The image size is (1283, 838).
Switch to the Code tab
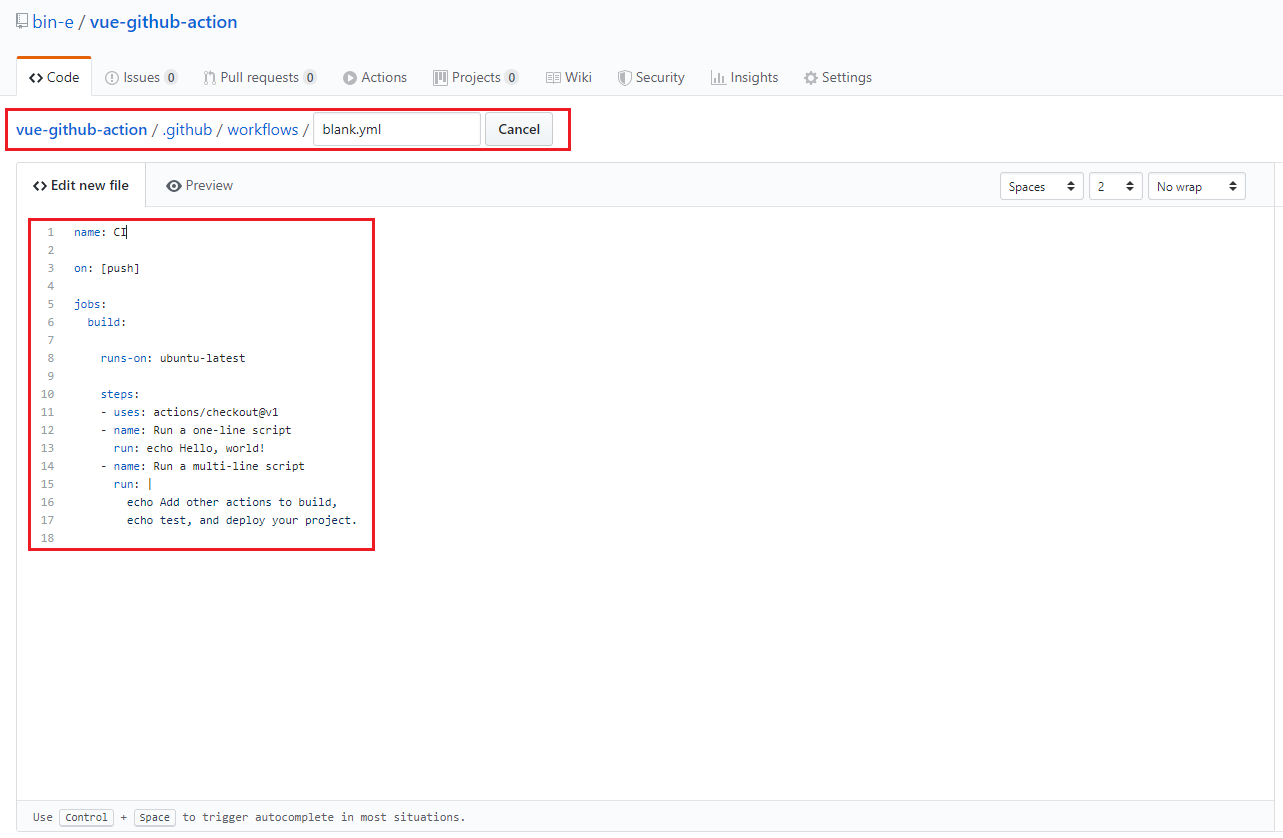pyautogui.click(x=54, y=77)
